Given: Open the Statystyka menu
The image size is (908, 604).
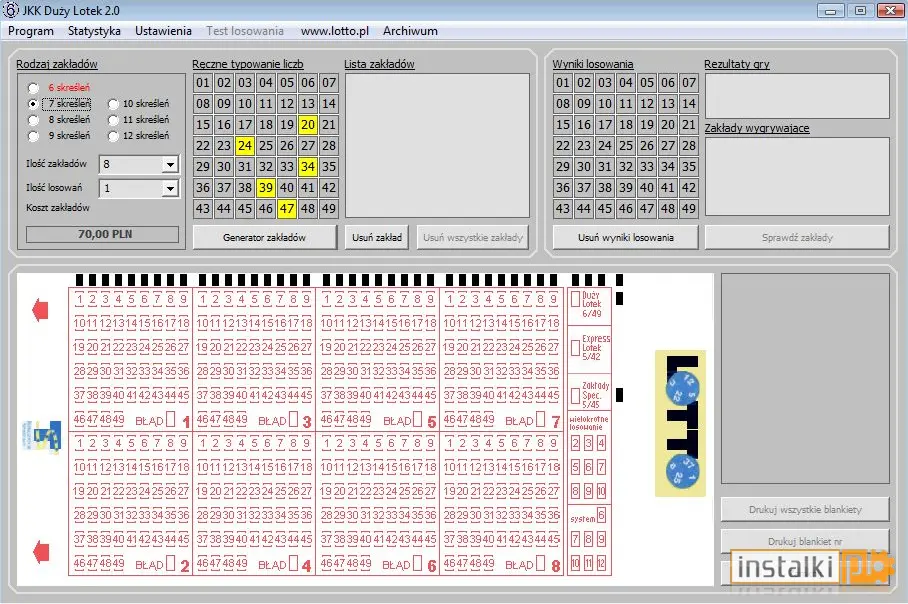Looking at the screenshot, I should tap(94, 31).
